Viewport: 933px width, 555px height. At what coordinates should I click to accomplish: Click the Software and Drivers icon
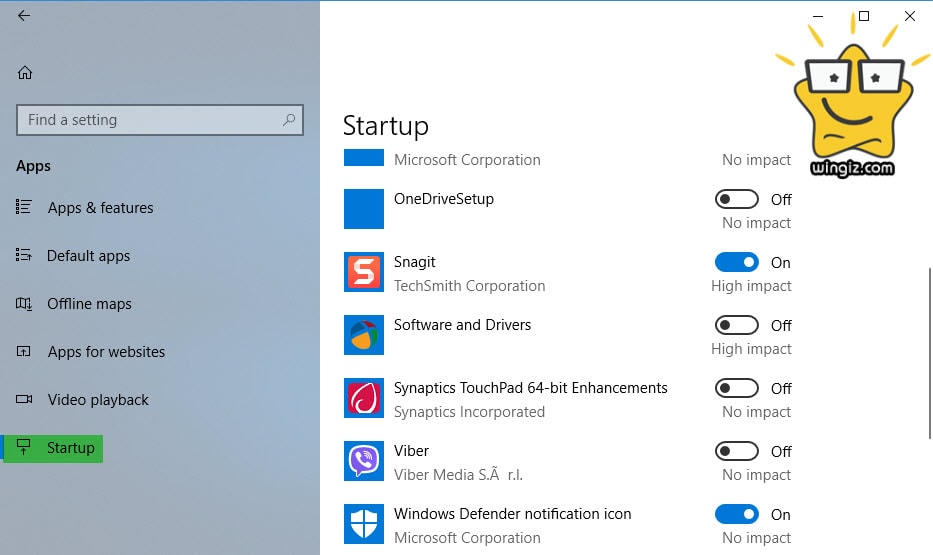[364, 335]
